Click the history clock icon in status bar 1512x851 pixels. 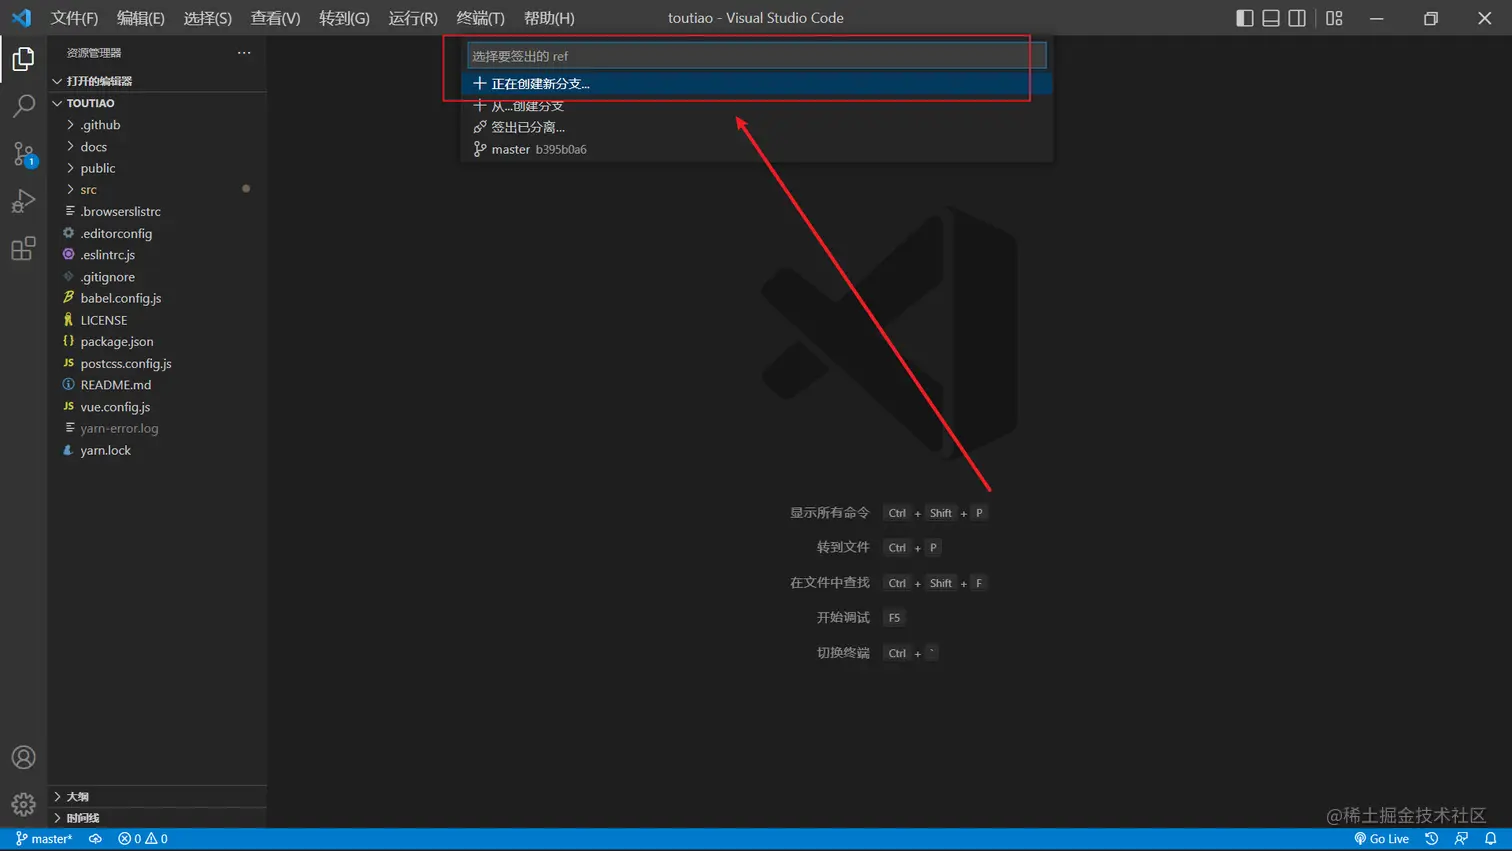point(1431,839)
